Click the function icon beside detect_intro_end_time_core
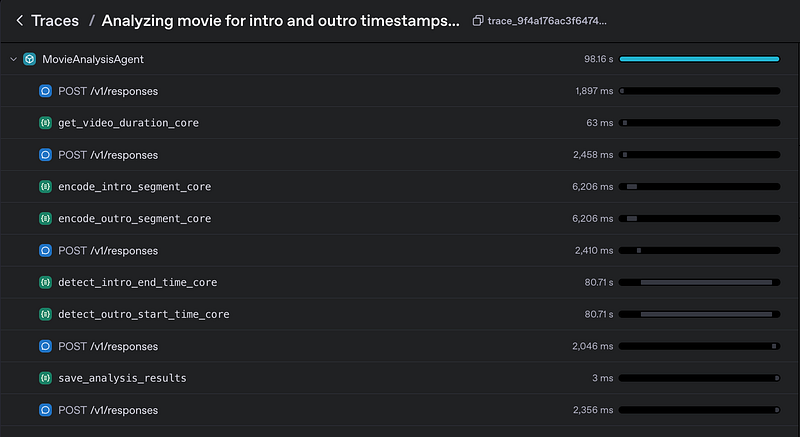The width and height of the screenshot is (800, 437). 45,282
